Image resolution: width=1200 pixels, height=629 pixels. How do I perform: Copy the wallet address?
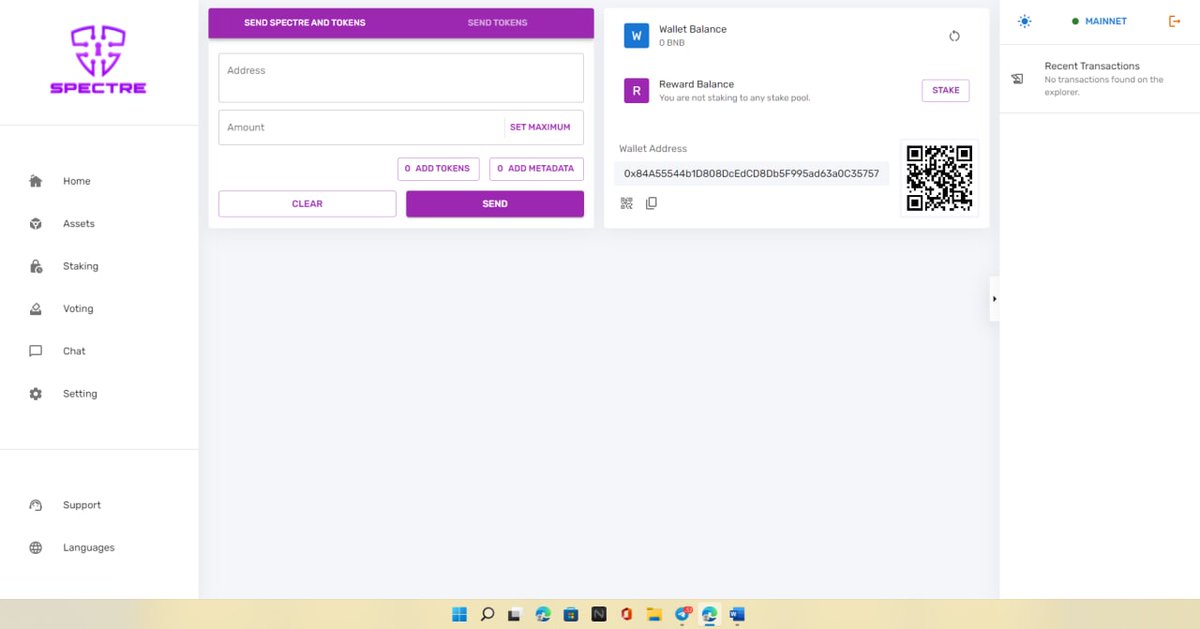[651, 203]
